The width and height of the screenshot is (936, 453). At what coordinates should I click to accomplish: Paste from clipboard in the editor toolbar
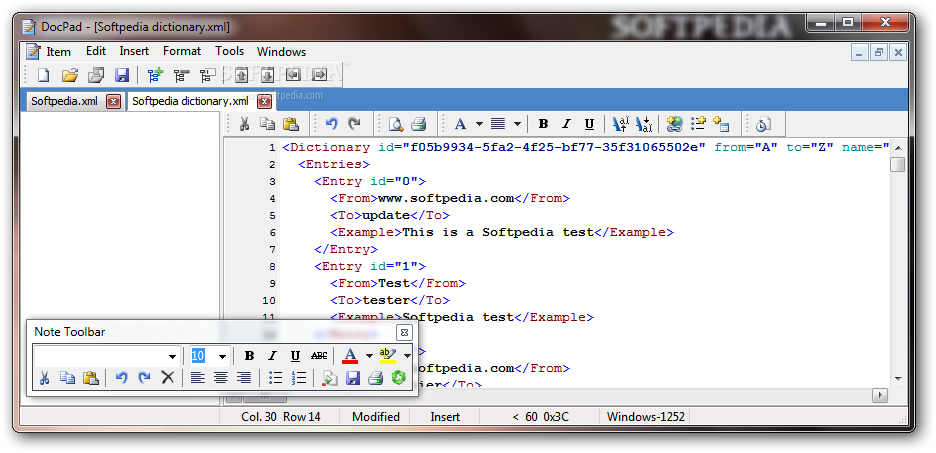click(290, 124)
